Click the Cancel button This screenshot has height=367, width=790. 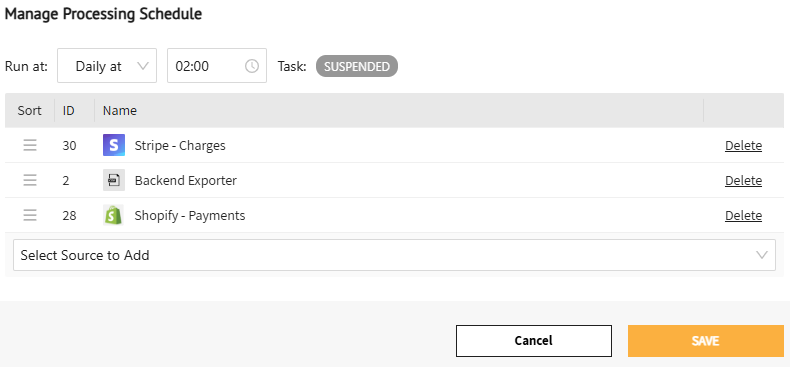[x=534, y=341]
